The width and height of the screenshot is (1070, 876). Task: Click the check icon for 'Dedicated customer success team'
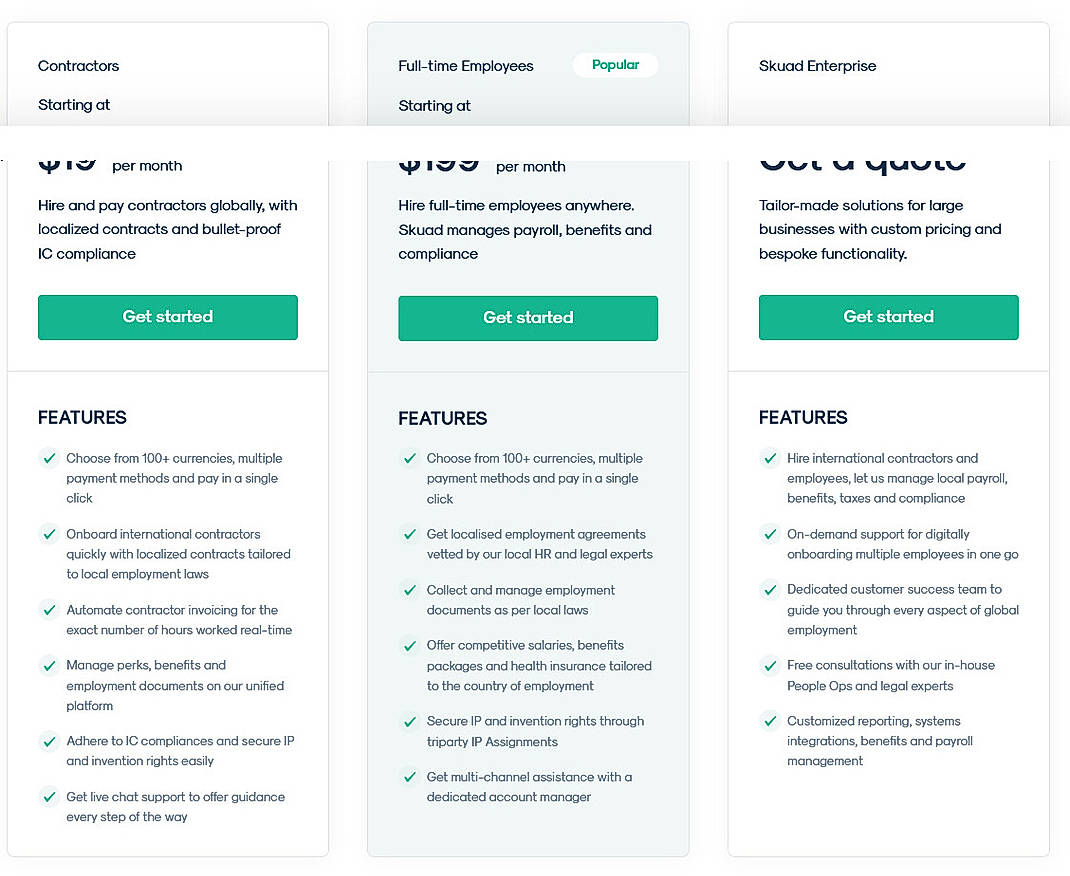[770, 590]
